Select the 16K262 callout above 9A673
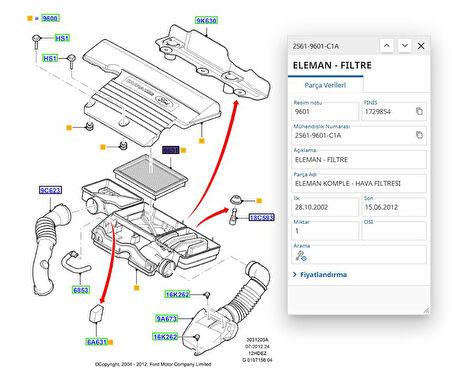This screenshot has width=452, height=380. click(178, 294)
